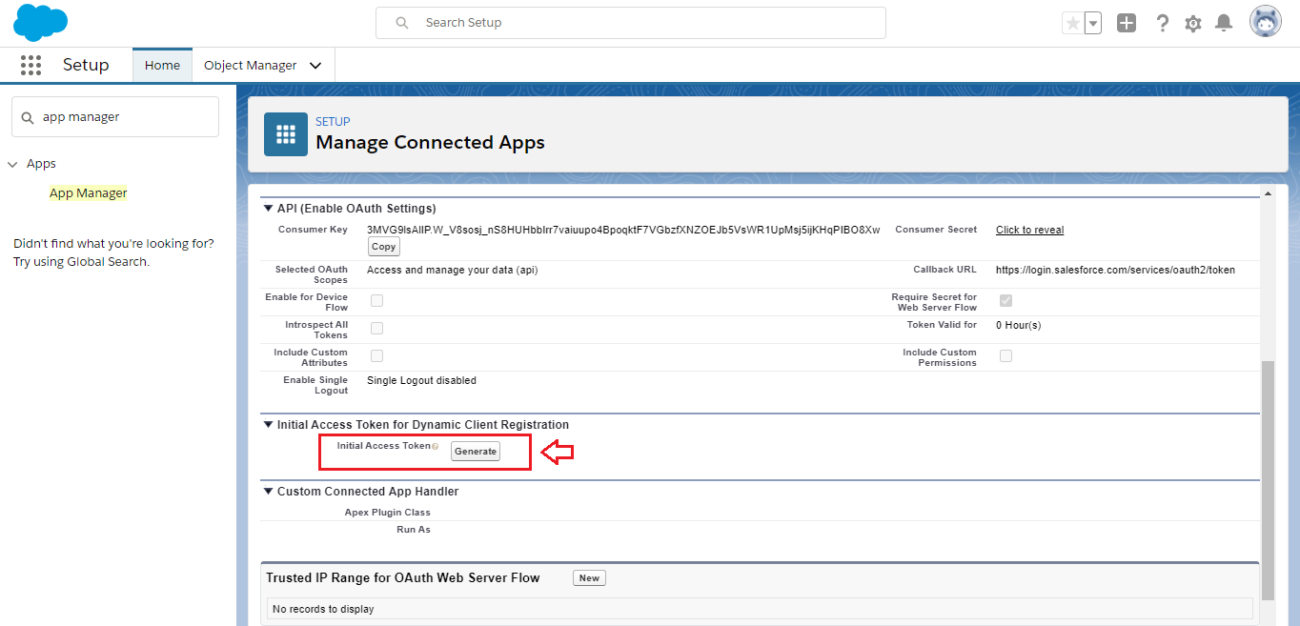Click the user avatar profile icon

1265,20
